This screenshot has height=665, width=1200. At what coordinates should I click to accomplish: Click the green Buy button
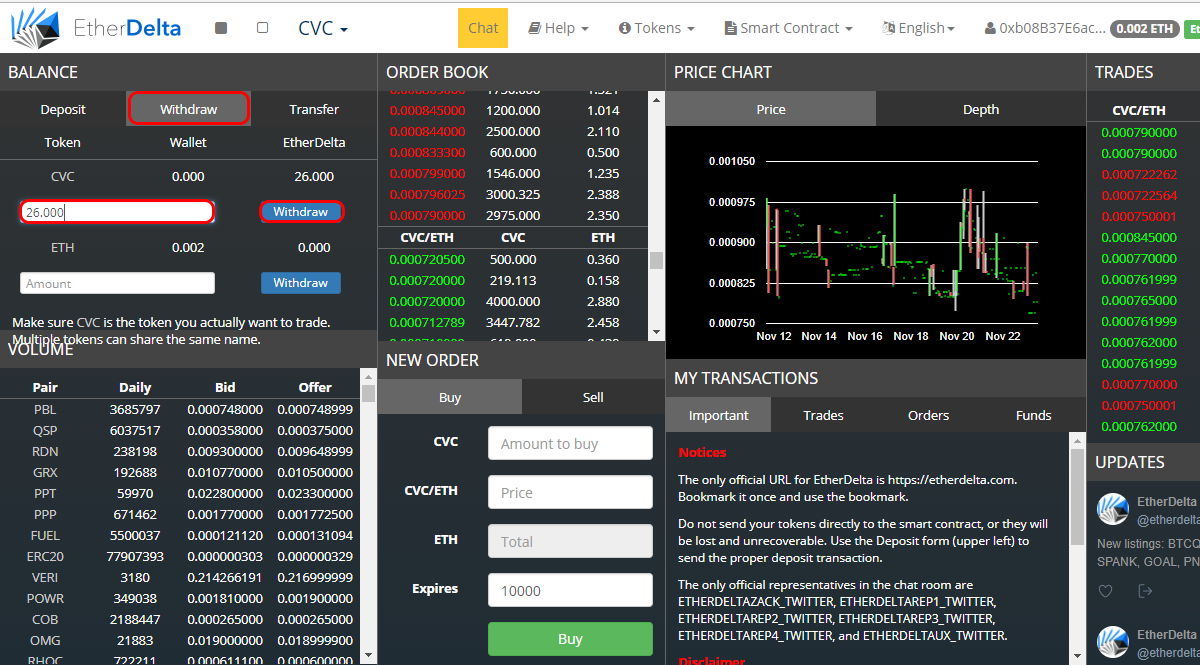point(570,639)
